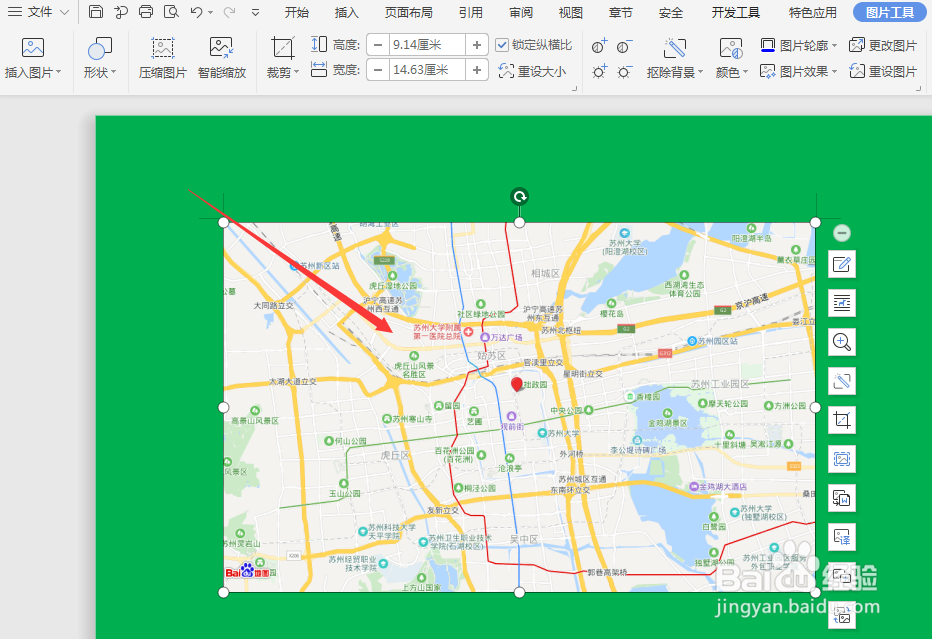Viewport: 932px width, 639px height.
Task: Switch to the 开发工具 tab
Action: coord(736,12)
